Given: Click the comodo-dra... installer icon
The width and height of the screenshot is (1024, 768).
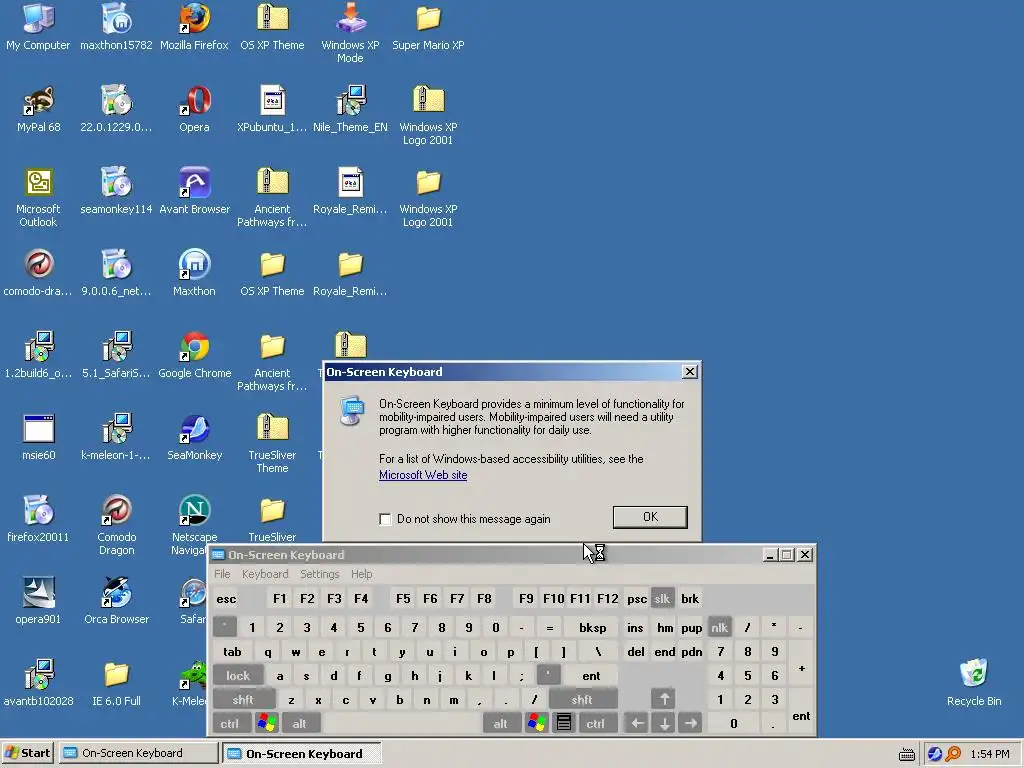Looking at the screenshot, I should (x=38, y=272).
